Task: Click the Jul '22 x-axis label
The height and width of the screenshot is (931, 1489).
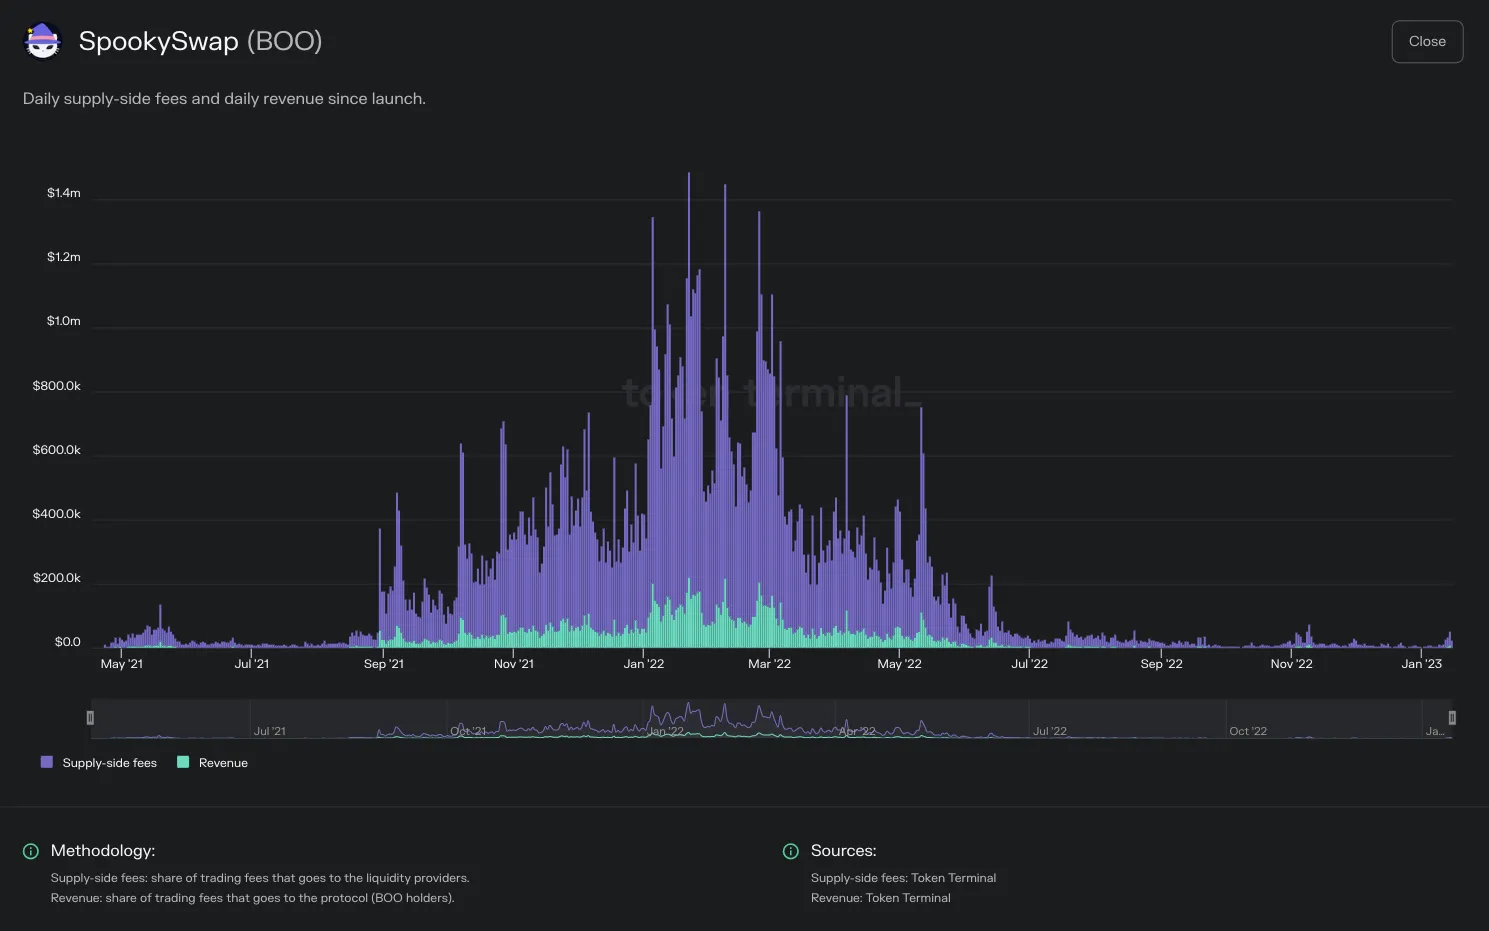Action: (1030, 664)
